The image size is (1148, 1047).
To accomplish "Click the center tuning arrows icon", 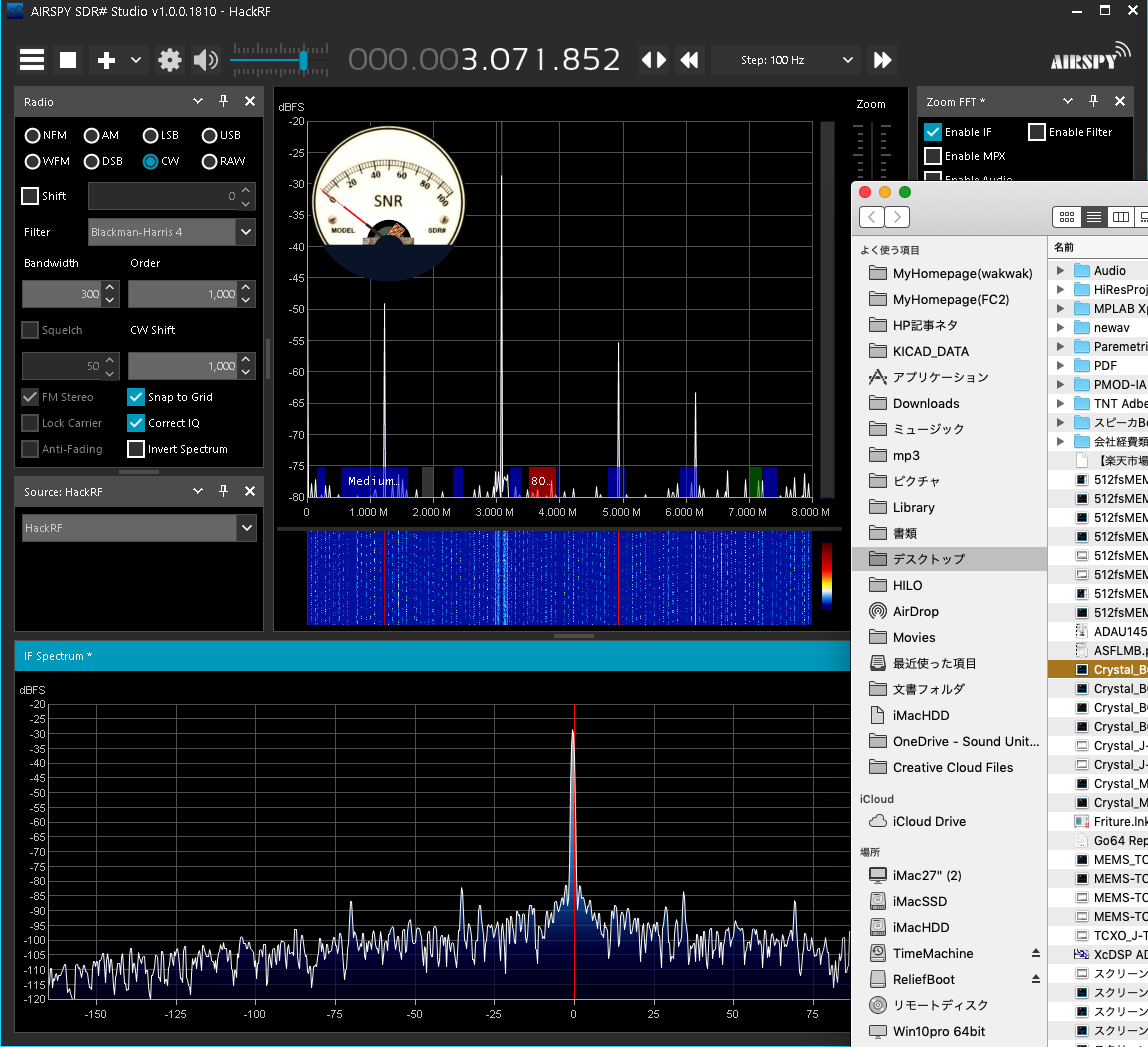I will coord(654,59).
